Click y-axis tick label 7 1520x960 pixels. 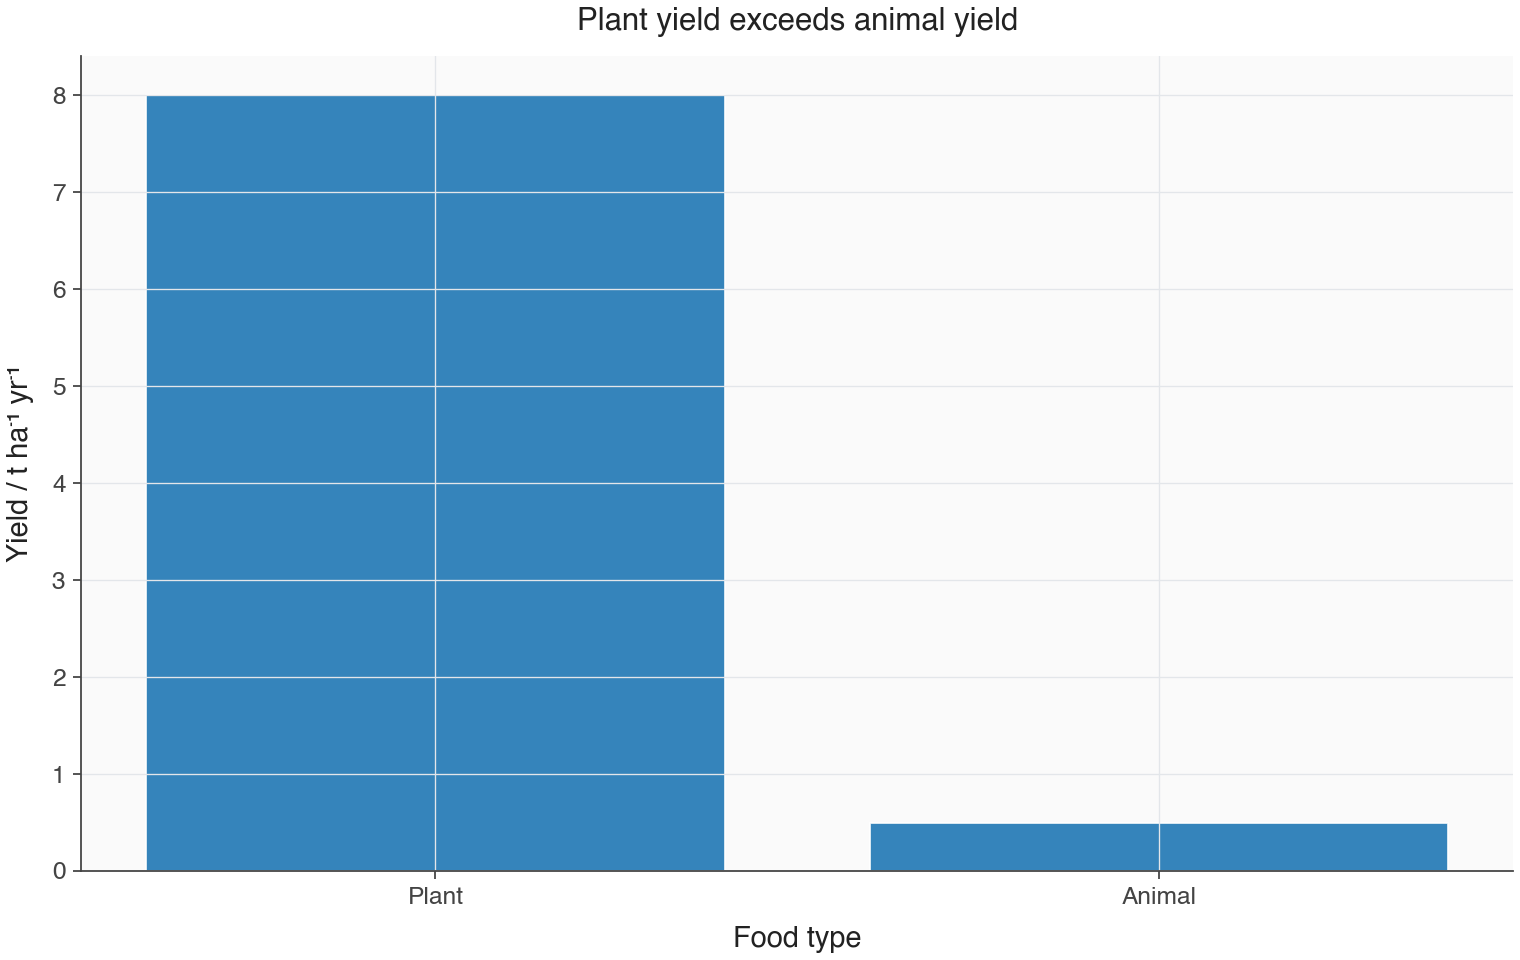(60, 193)
